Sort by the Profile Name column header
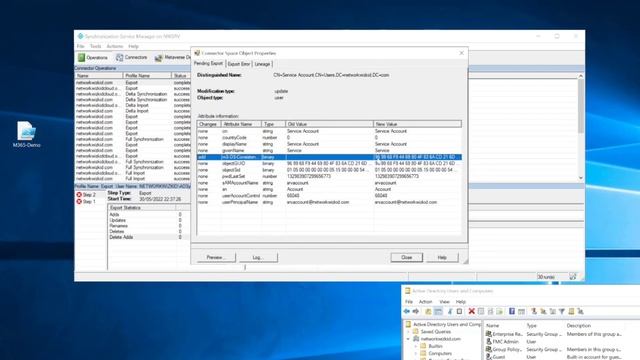The image size is (640, 360). pyautogui.click(x=147, y=76)
